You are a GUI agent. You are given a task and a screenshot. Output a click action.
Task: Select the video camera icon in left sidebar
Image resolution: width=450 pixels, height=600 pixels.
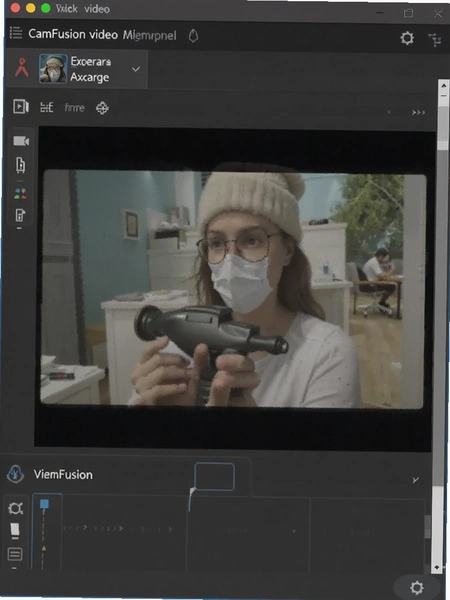click(21, 141)
